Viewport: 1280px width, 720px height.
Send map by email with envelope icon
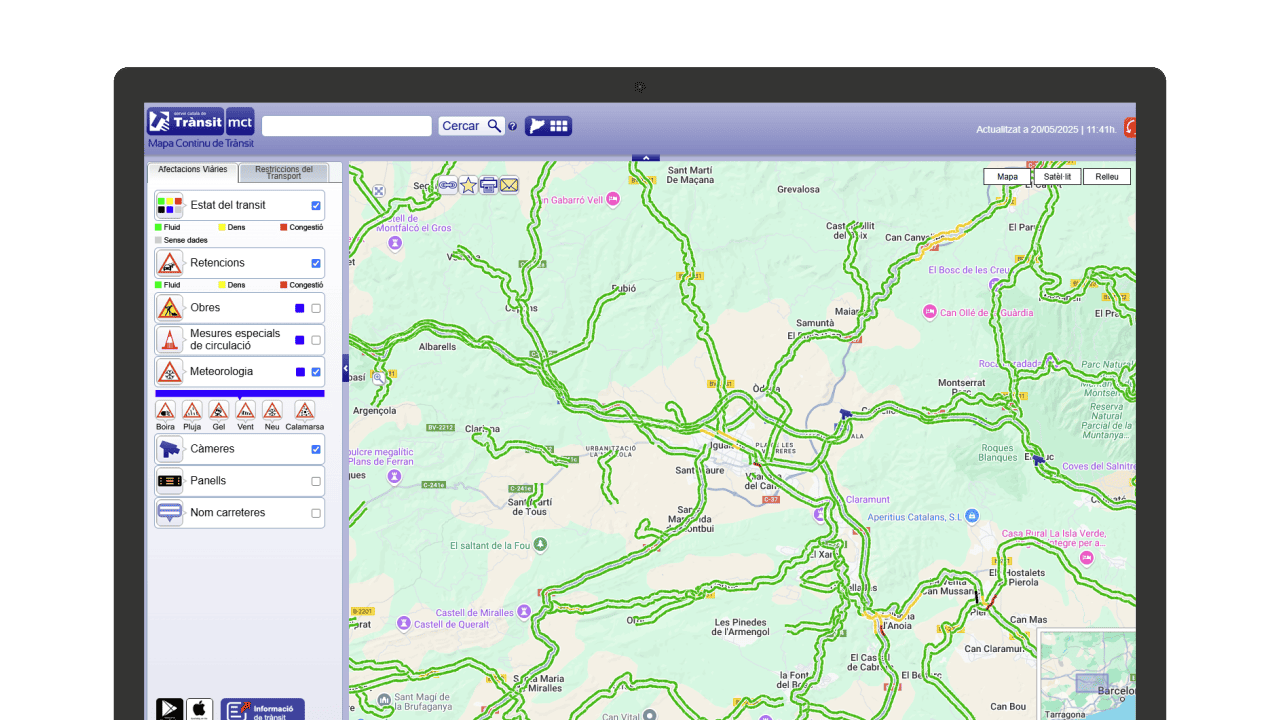click(509, 185)
